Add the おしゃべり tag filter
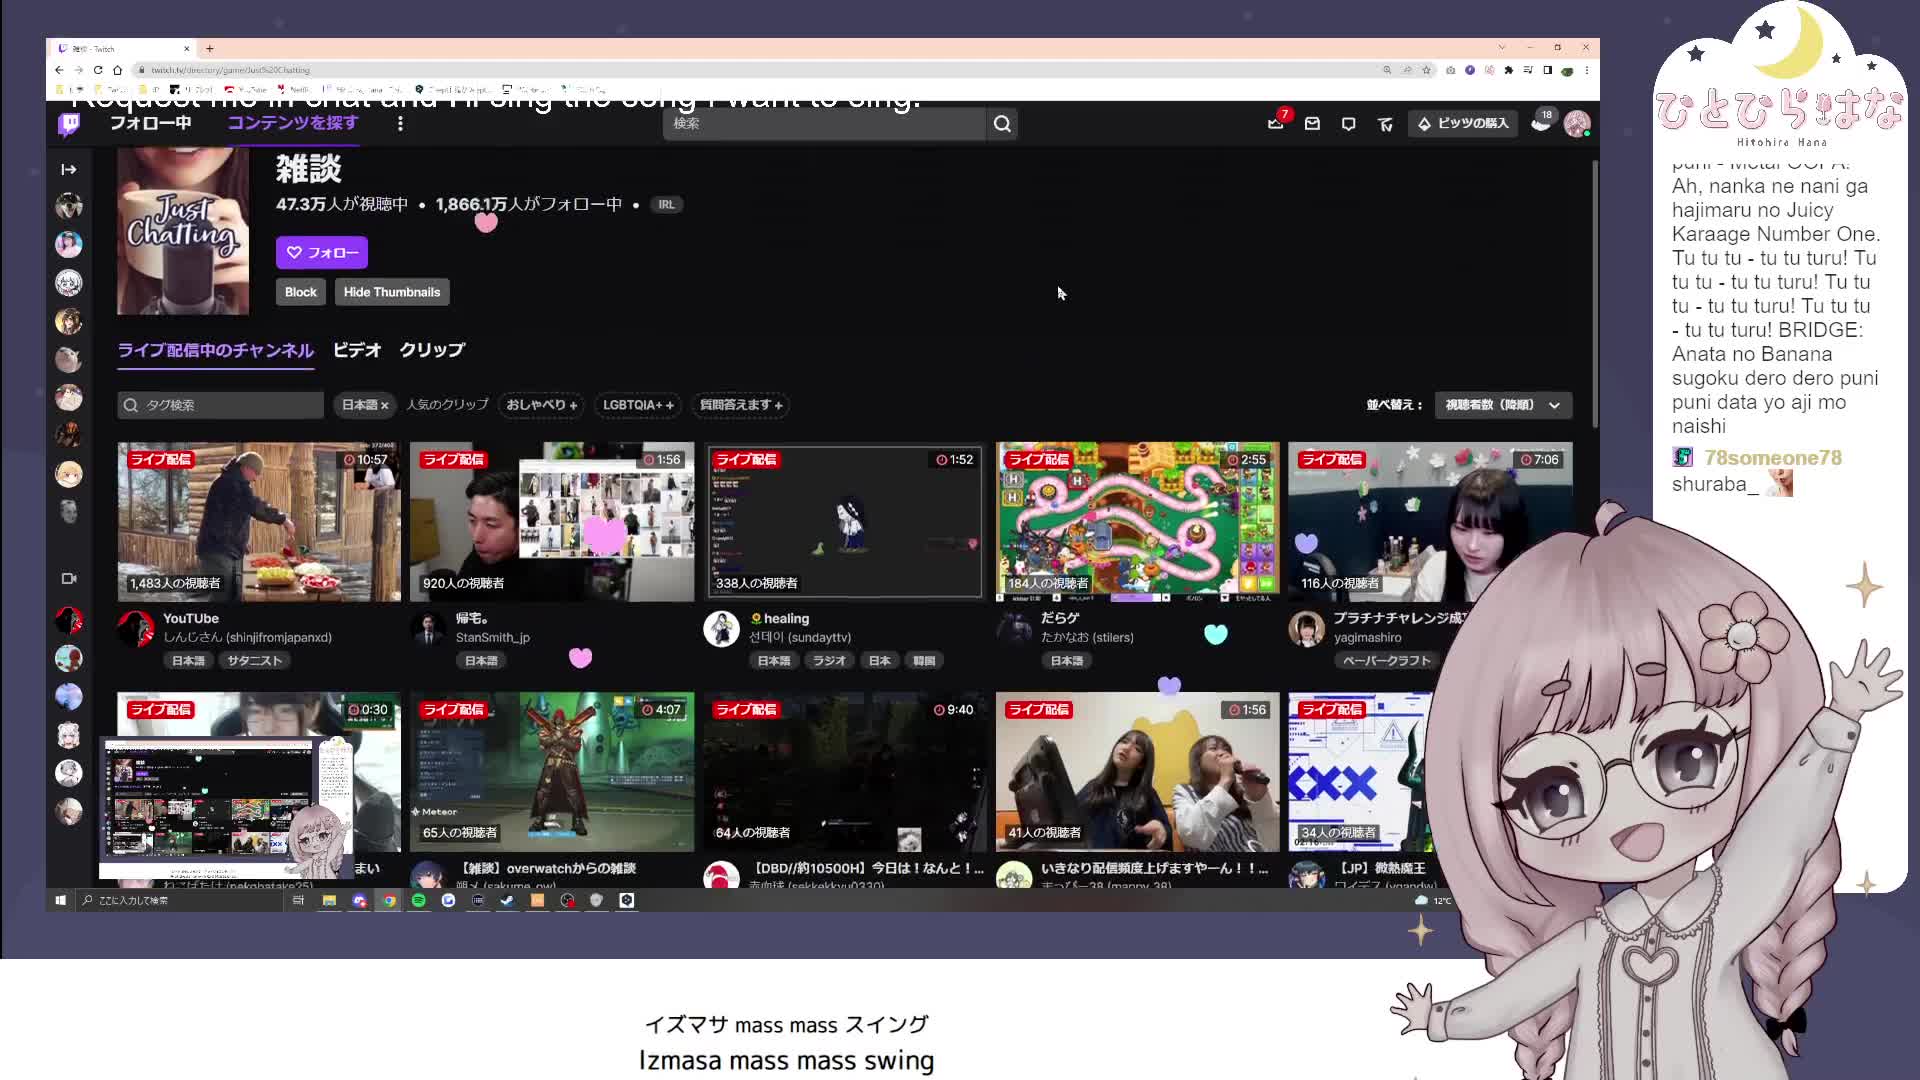1920x1080 pixels. pos(541,405)
